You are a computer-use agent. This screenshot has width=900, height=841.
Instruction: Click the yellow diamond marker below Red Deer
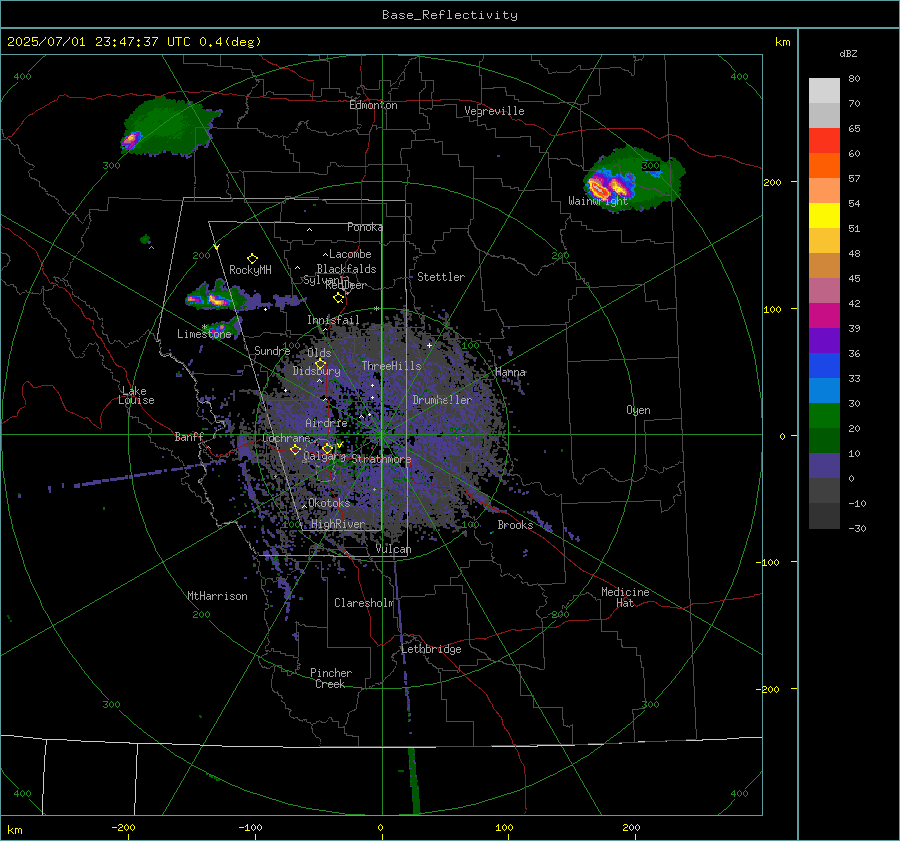(x=339, y=297)
